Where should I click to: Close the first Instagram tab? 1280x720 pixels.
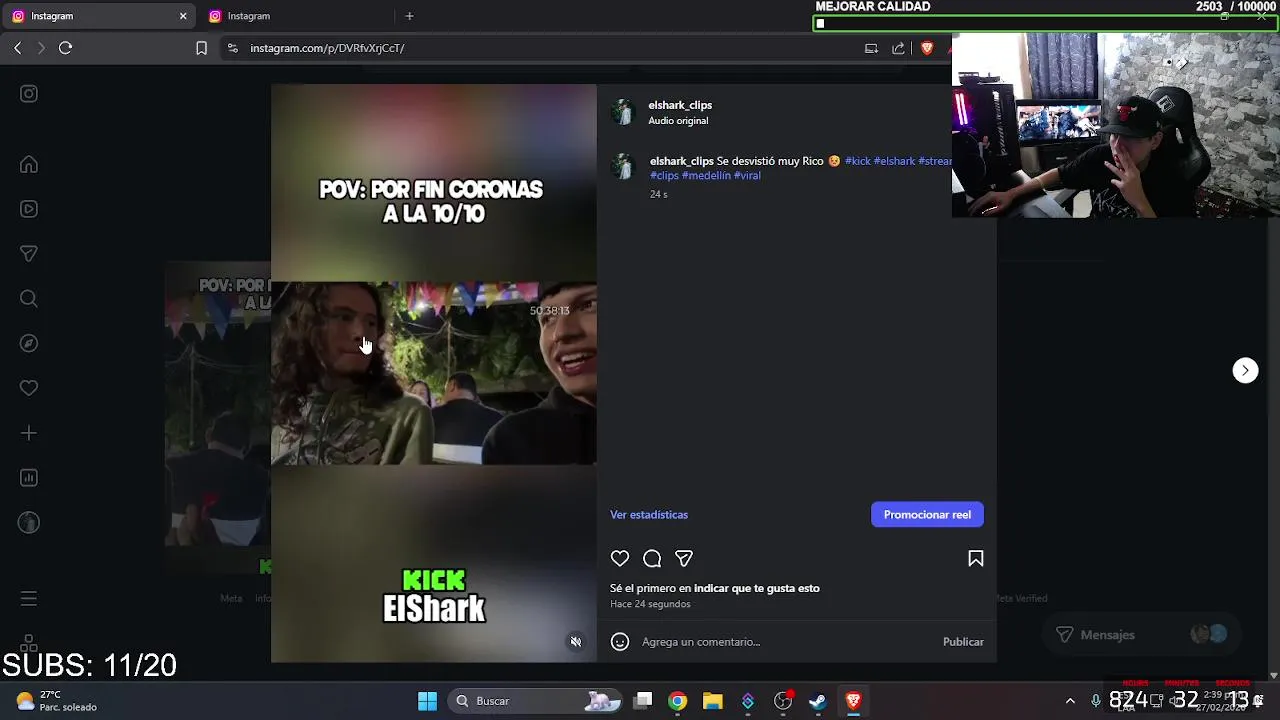pyautogui.click(x=183, y=16)
